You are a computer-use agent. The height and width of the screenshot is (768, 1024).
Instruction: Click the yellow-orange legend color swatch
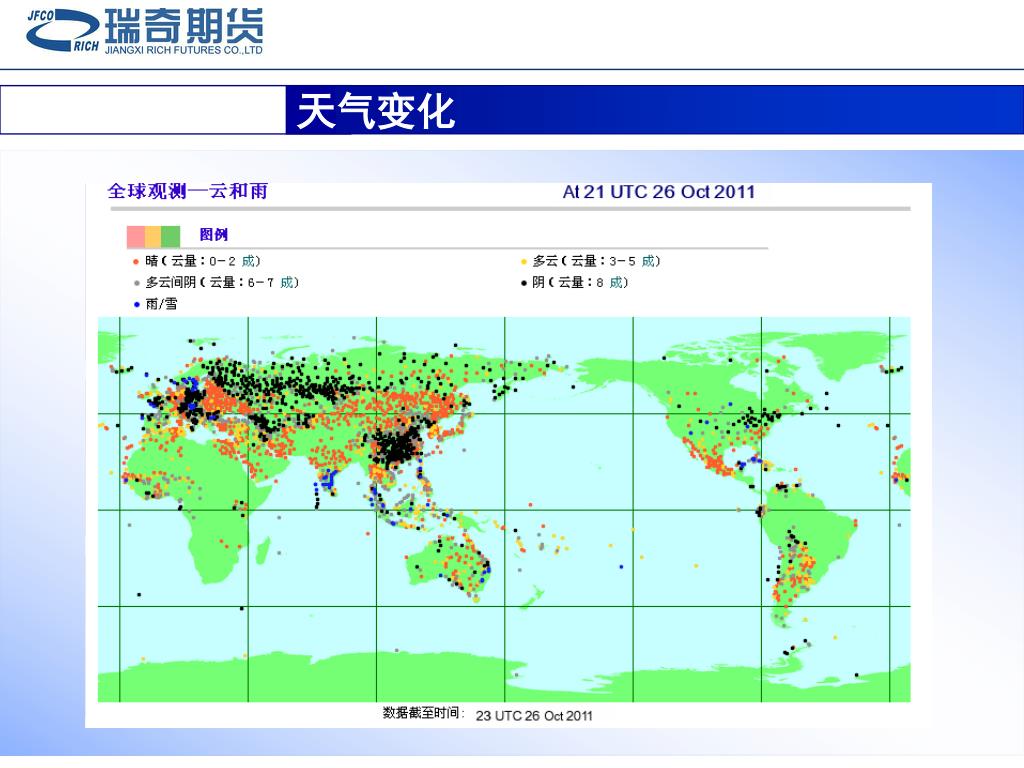click(153, 236)
